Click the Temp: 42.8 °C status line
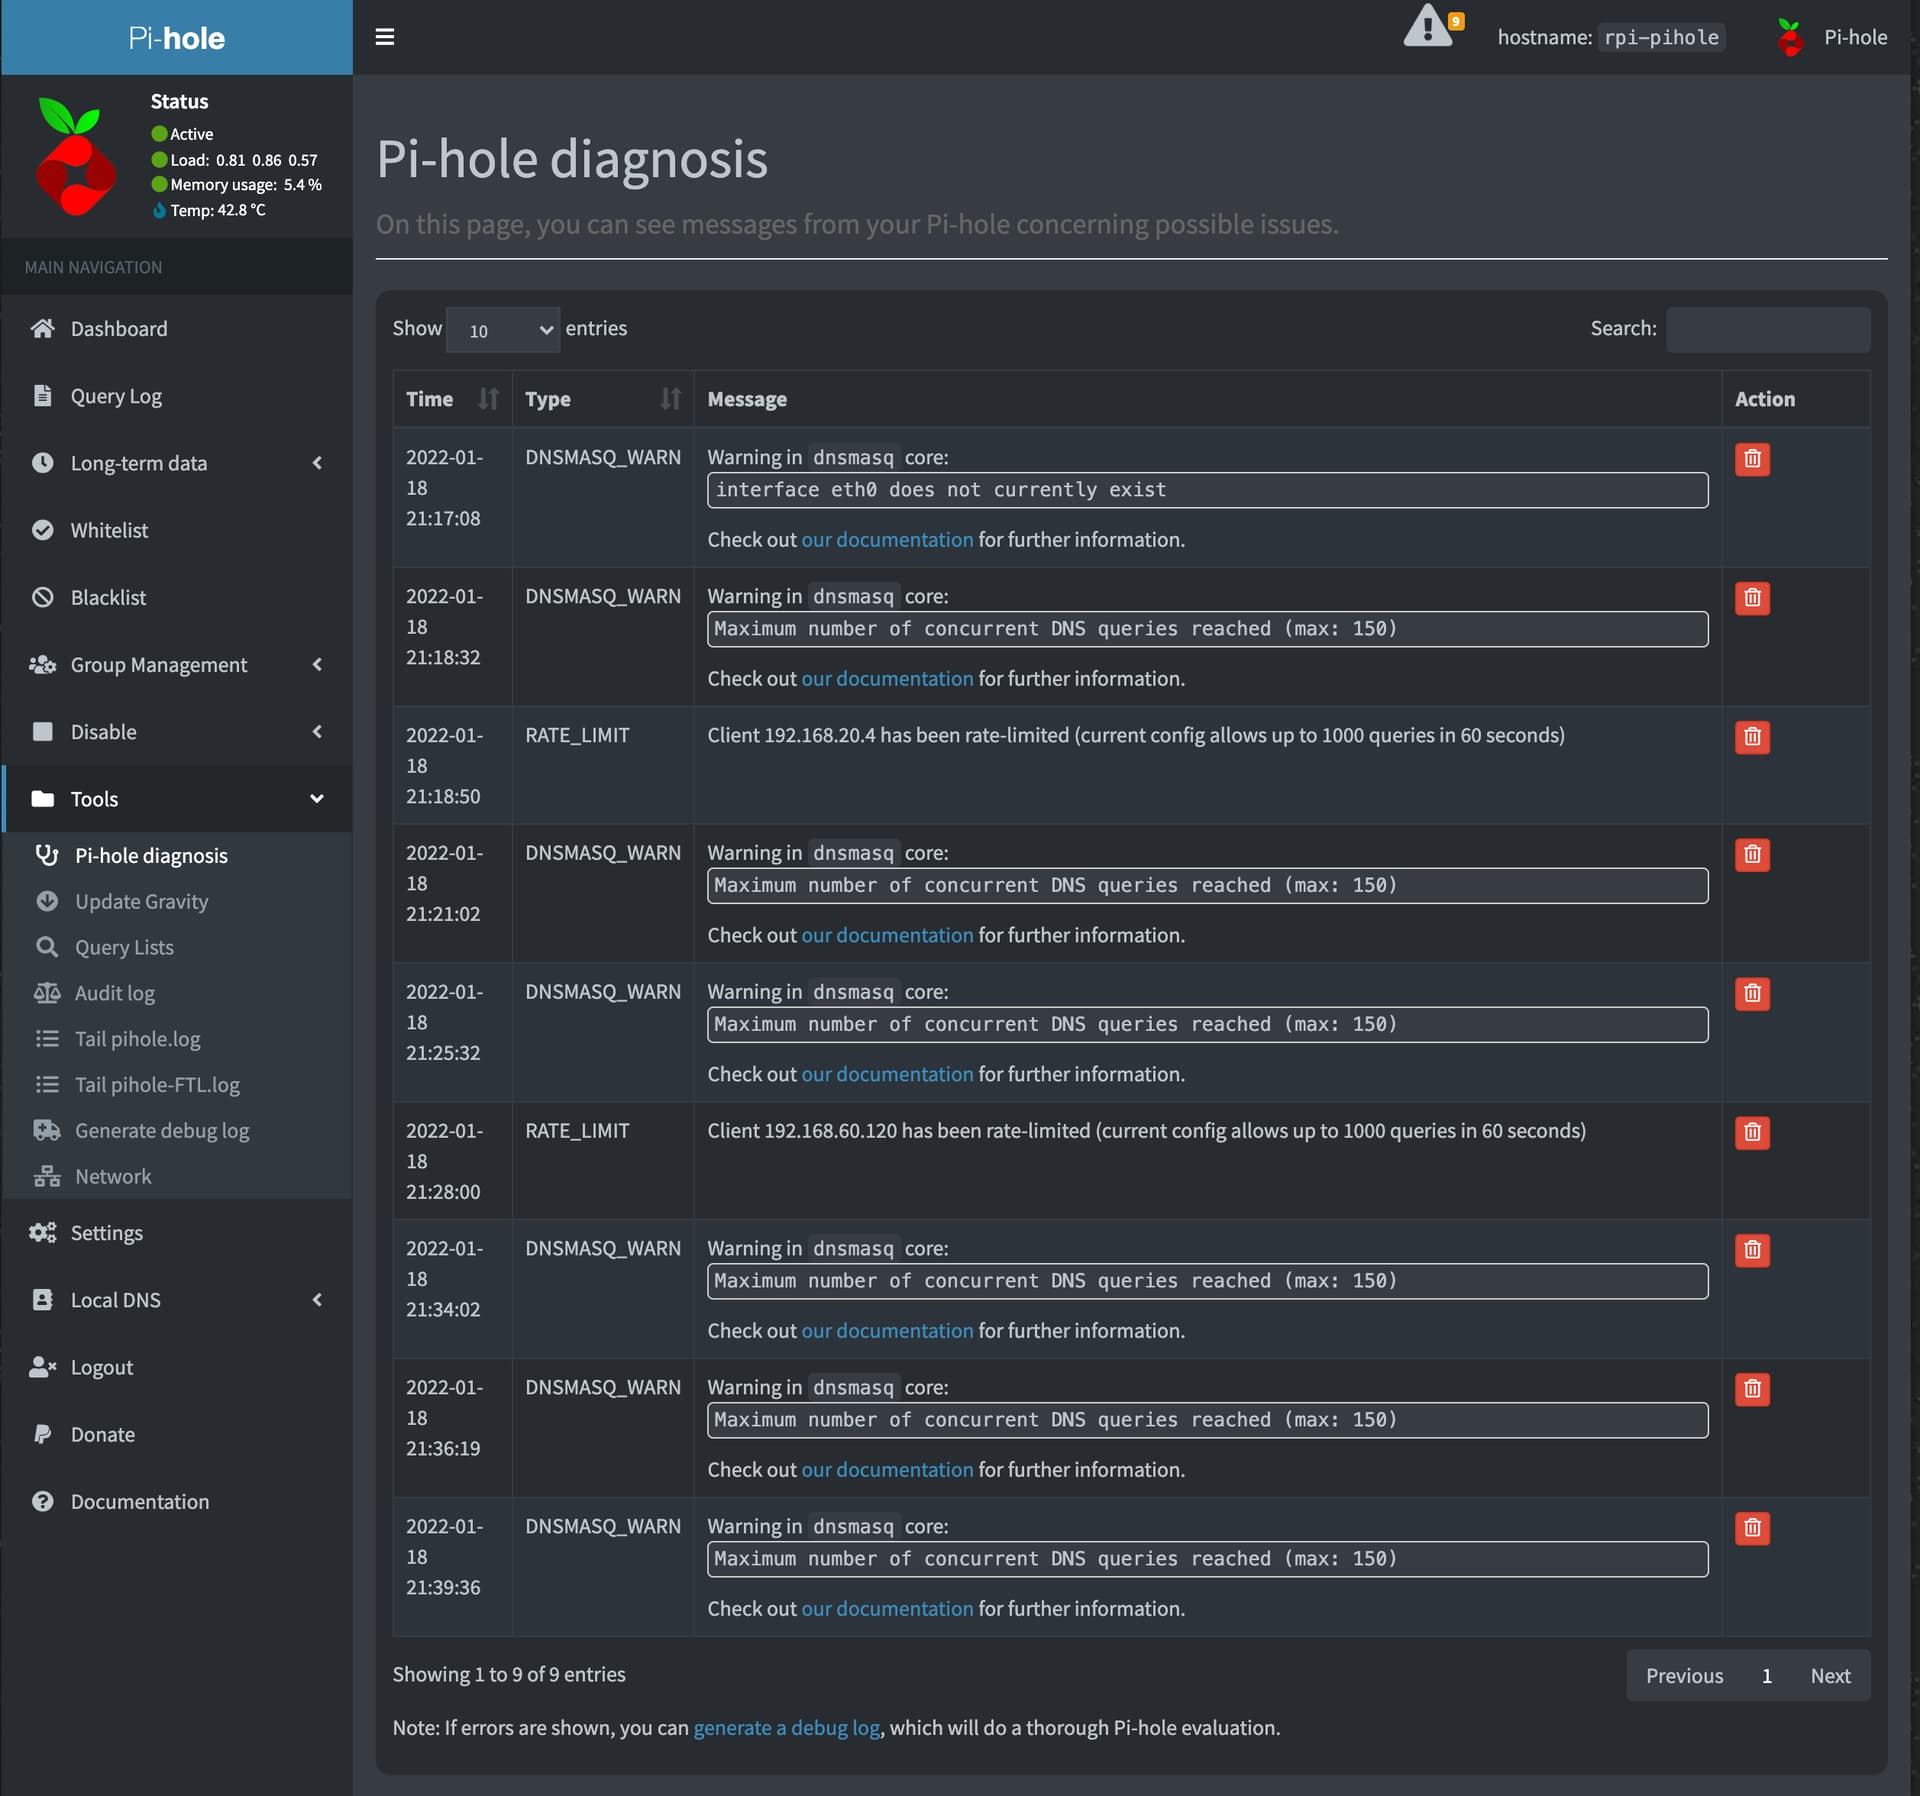Screen dimensions: 1920x1796 (x=209, y=211)
